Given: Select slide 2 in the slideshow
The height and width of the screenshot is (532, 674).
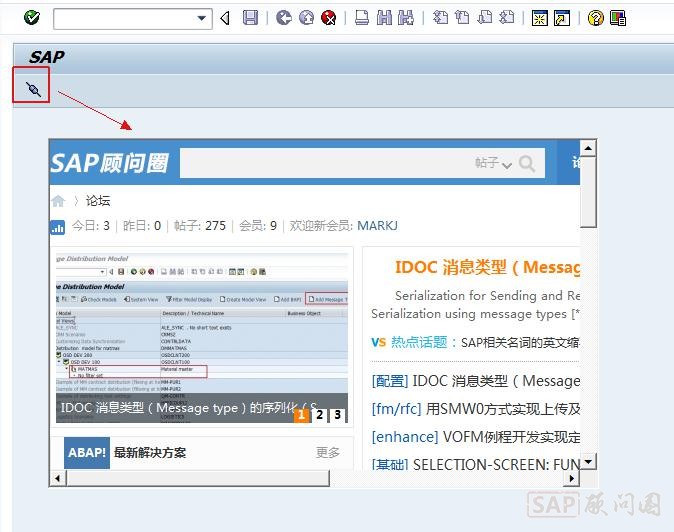Looking at the screenshot, I should coord(319,415).
